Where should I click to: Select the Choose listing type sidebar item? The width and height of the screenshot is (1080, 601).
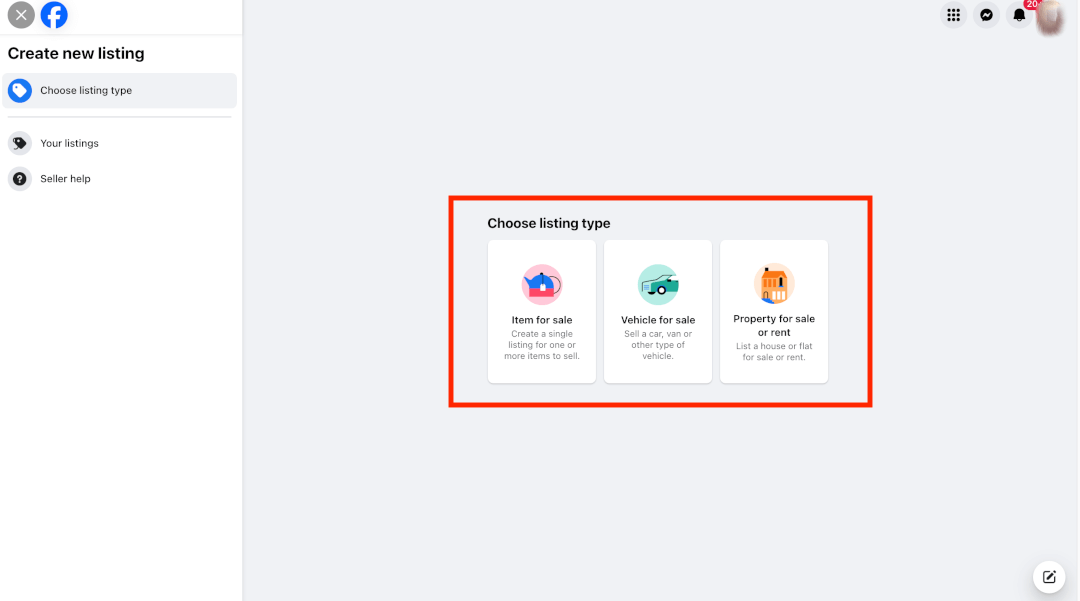pos(120,90)
